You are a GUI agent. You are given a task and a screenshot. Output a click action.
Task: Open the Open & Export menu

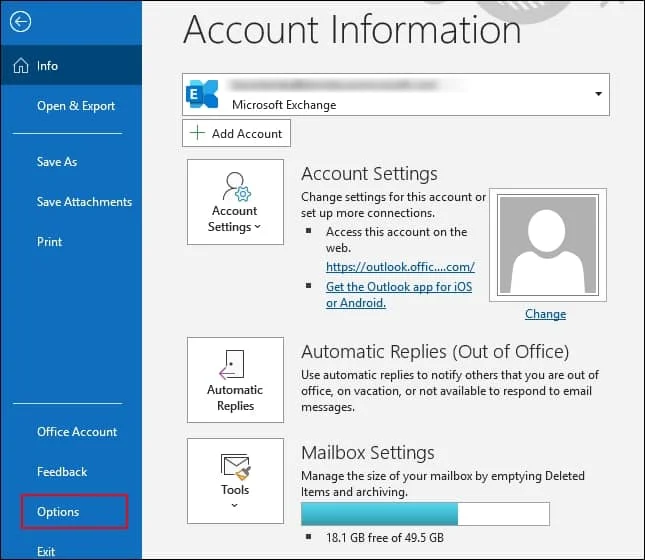76,106
